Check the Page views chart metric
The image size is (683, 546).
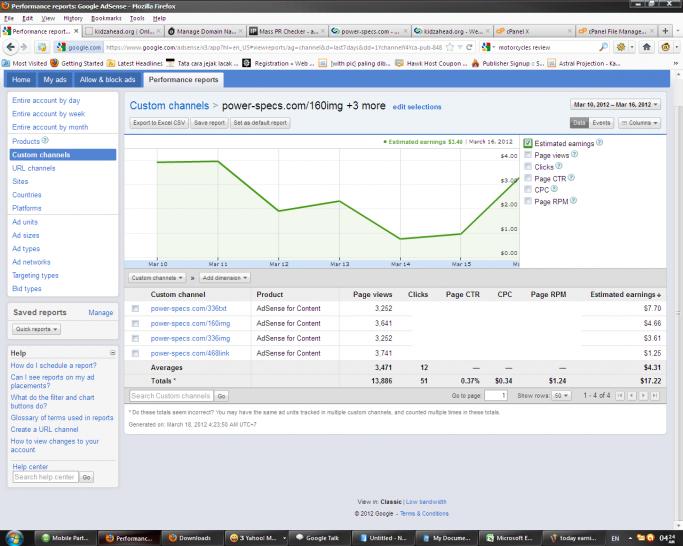coord(528,155)
